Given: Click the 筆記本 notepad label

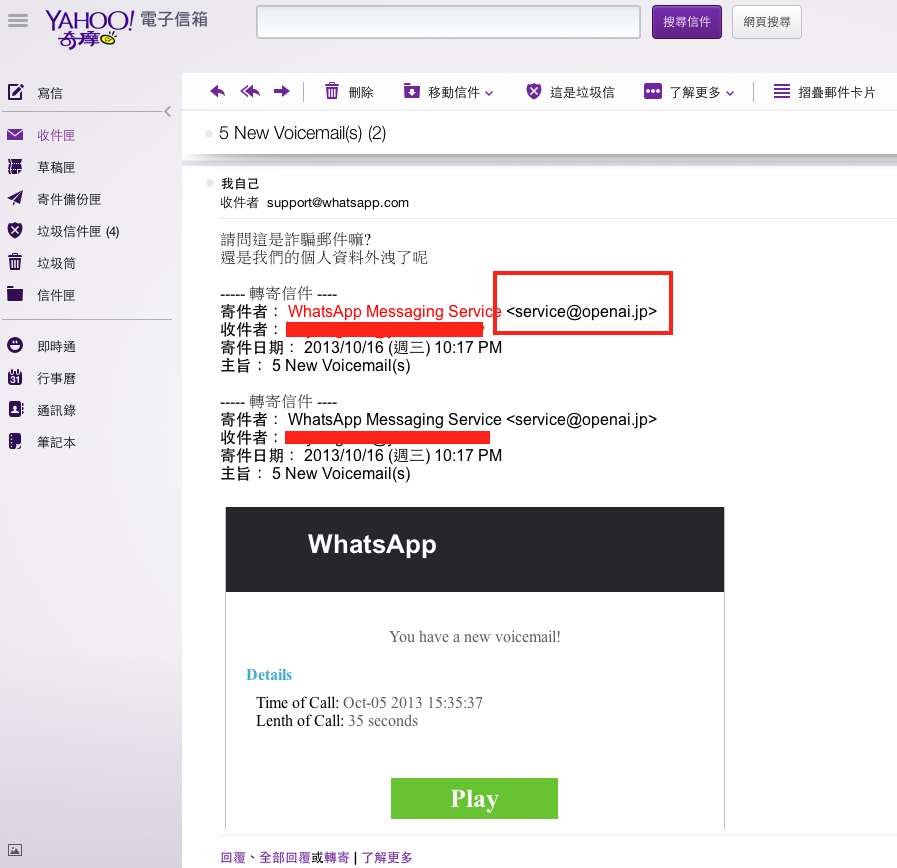Looking at the screenshot, I should coord(56,443).
